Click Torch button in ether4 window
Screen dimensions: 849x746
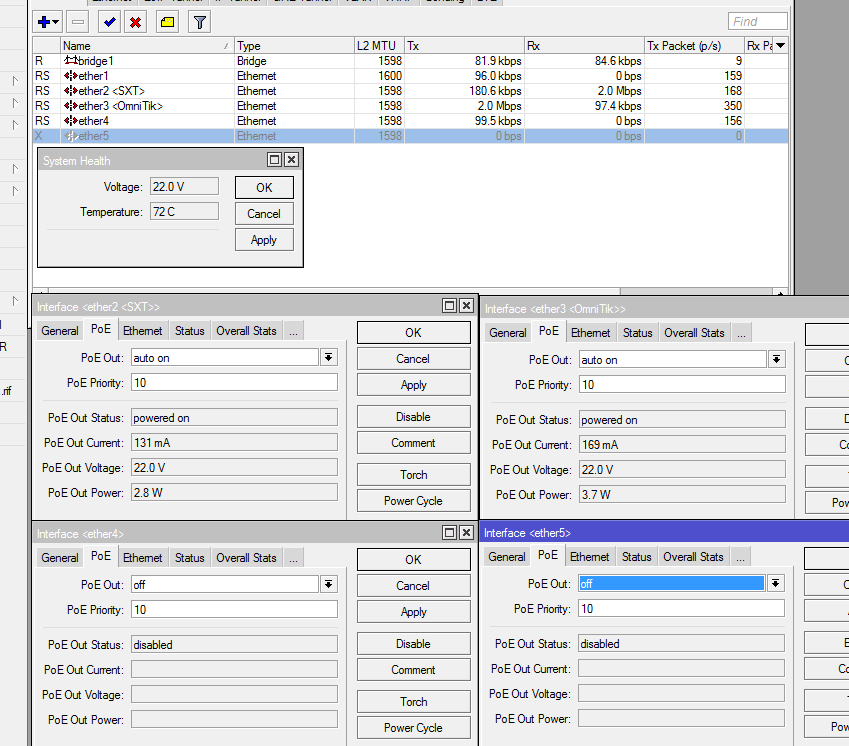[x=413, y=702]
